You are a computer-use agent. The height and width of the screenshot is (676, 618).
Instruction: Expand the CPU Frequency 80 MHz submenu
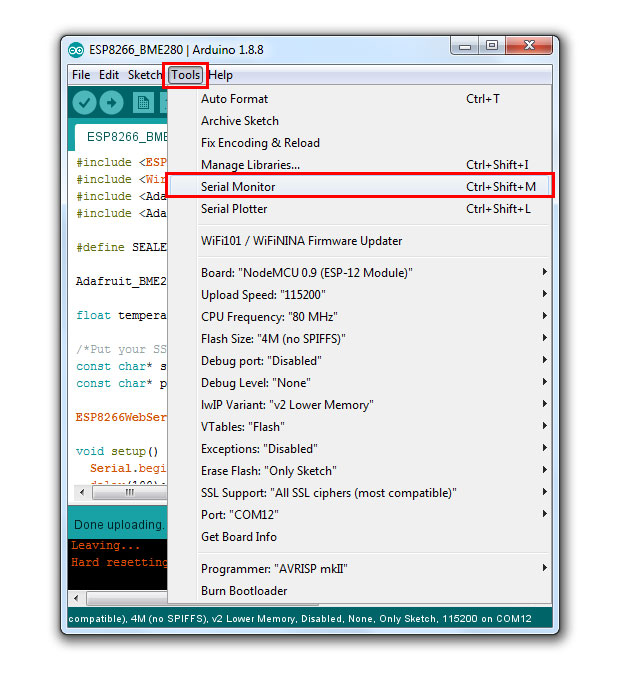359,316
